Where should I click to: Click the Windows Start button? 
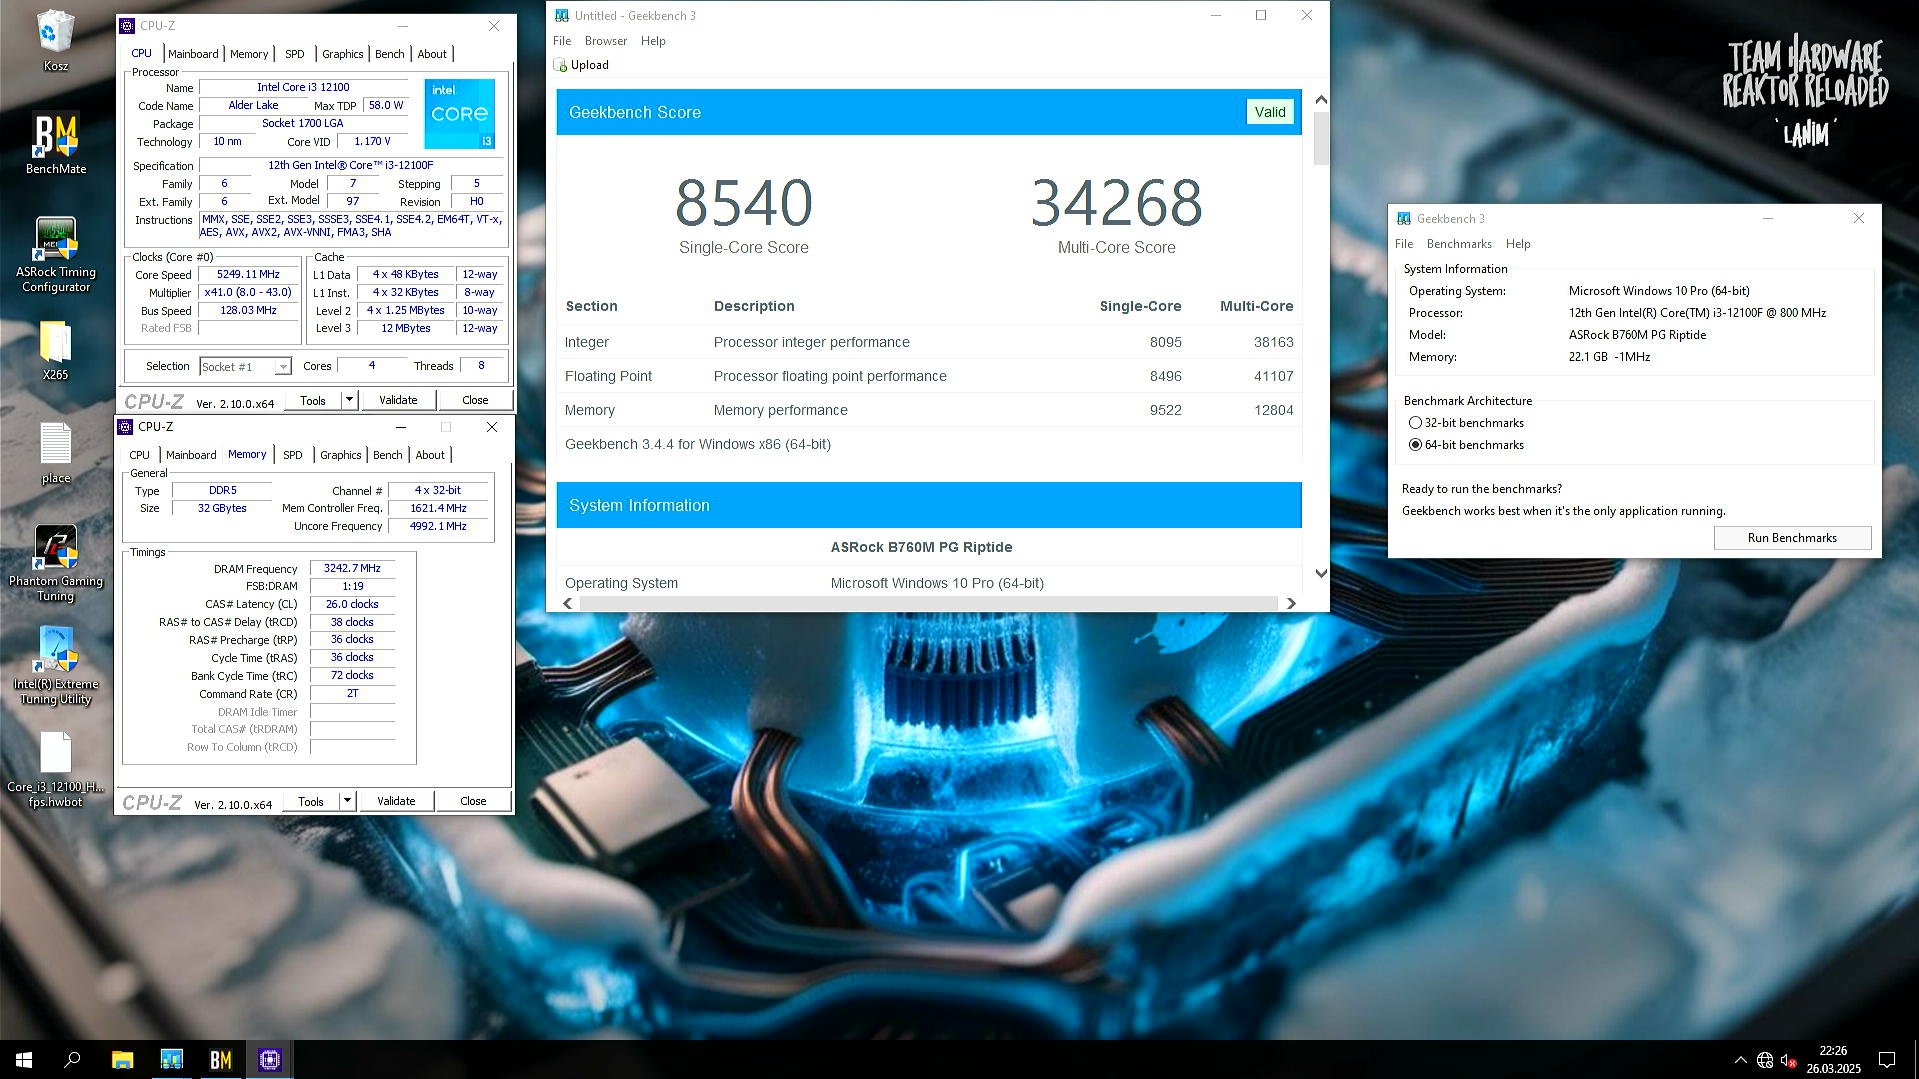(x=24, y=1059)
